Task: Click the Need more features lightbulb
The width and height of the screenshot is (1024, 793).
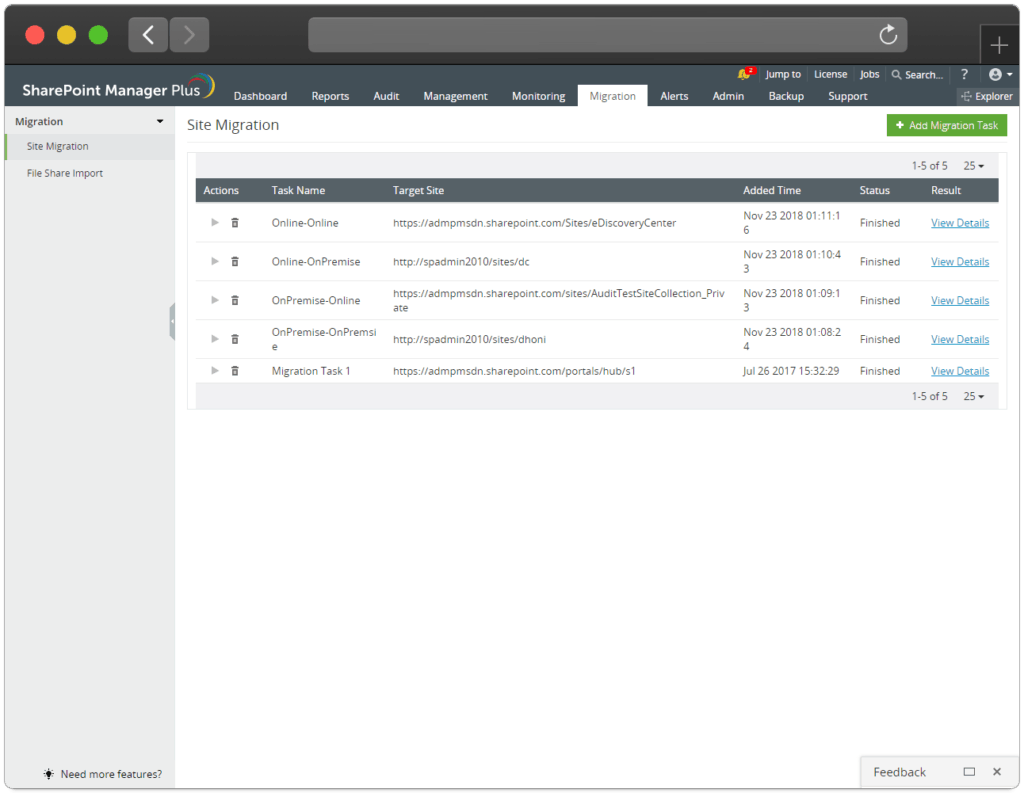Action: pyautogui.click(x=48, y=774)
